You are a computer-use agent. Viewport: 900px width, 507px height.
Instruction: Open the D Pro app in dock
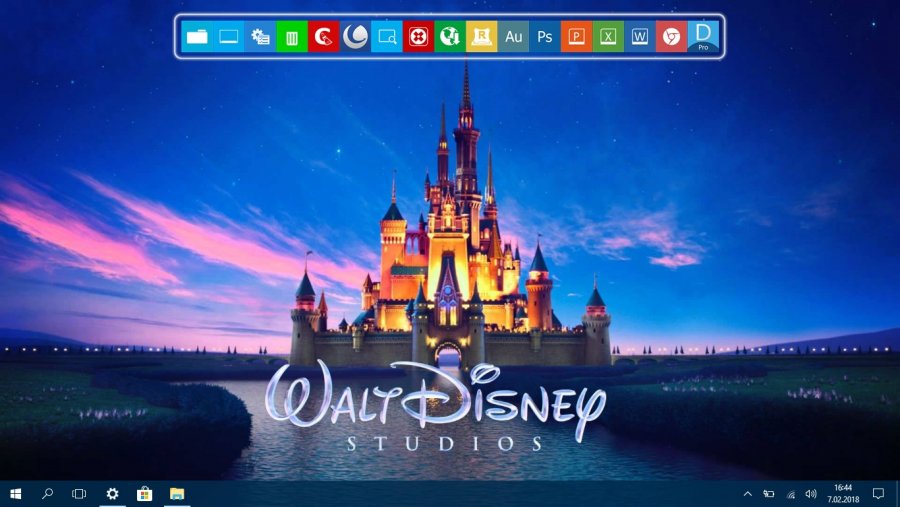click(x=703, y=37)
